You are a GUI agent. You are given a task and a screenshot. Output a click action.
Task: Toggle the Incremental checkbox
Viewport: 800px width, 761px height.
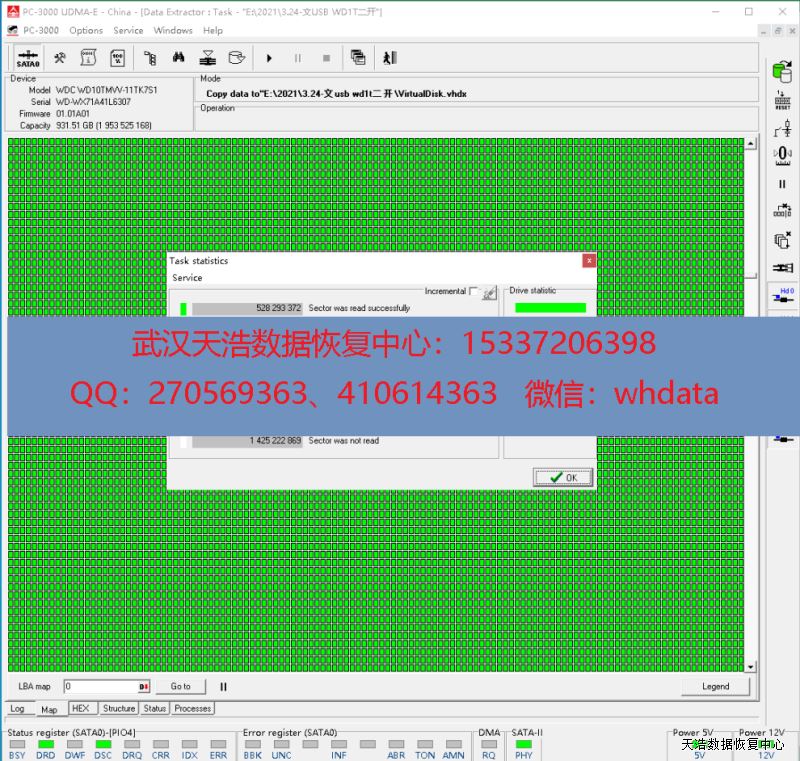pyautogui.click(x=474, y=291)
